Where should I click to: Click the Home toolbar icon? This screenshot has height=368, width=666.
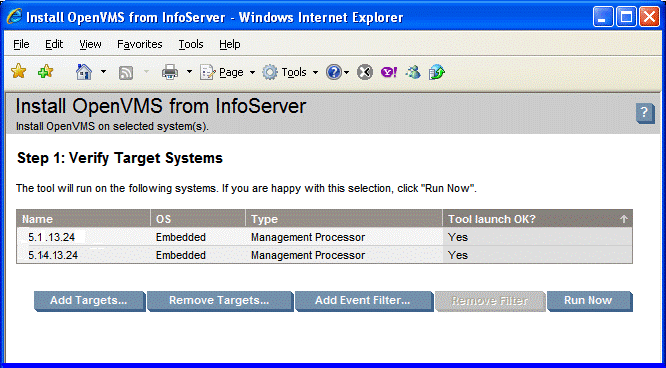pyautogui.click(x=84, y=72)
